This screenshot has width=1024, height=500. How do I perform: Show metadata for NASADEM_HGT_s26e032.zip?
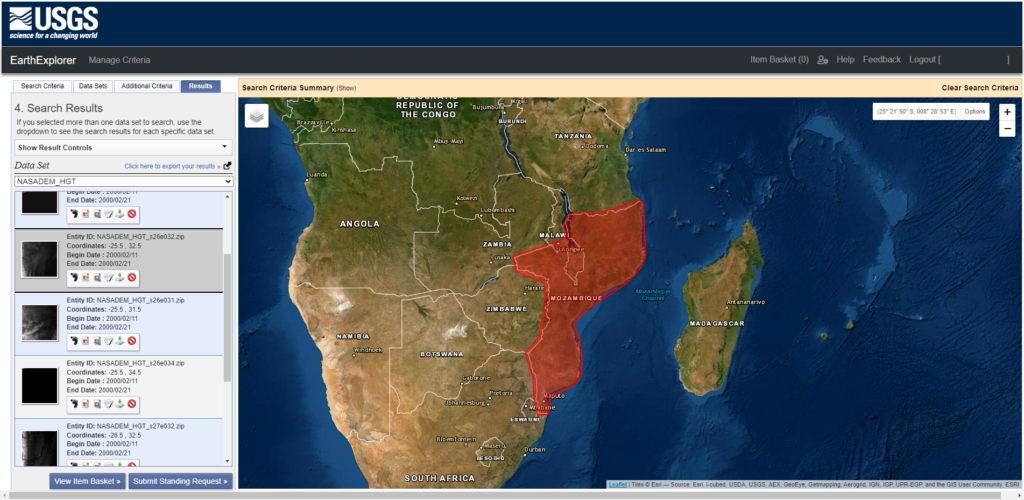point(108,277)
